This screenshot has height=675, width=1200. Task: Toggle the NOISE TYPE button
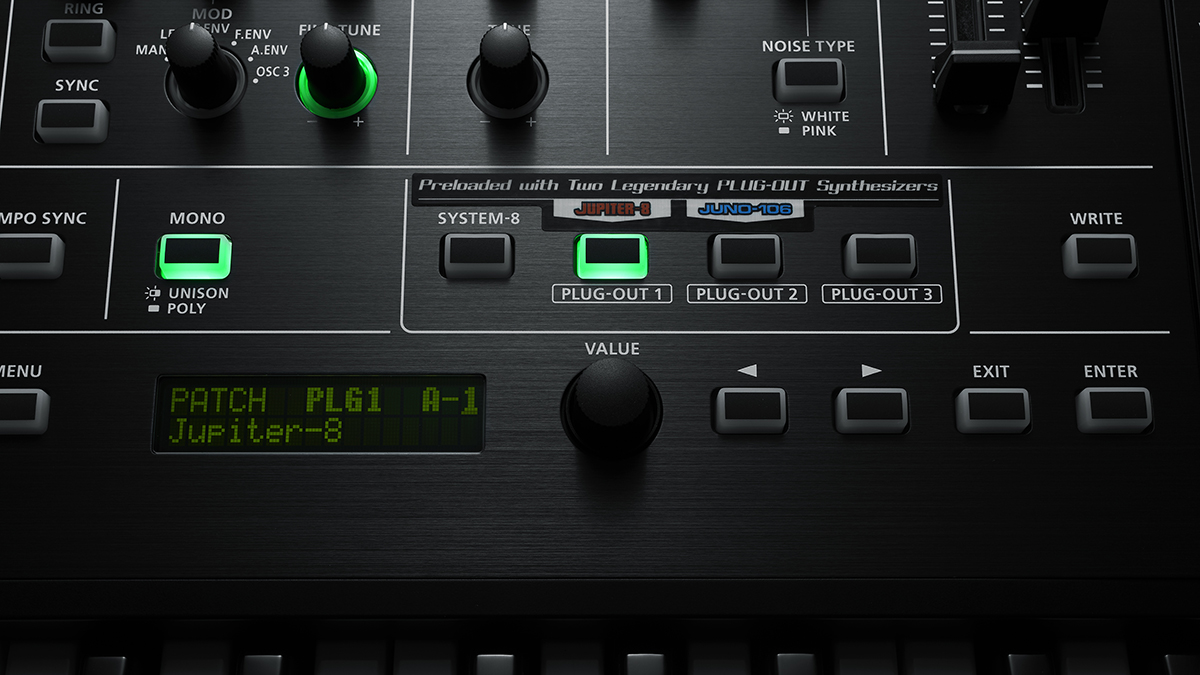tap(808, 80)
